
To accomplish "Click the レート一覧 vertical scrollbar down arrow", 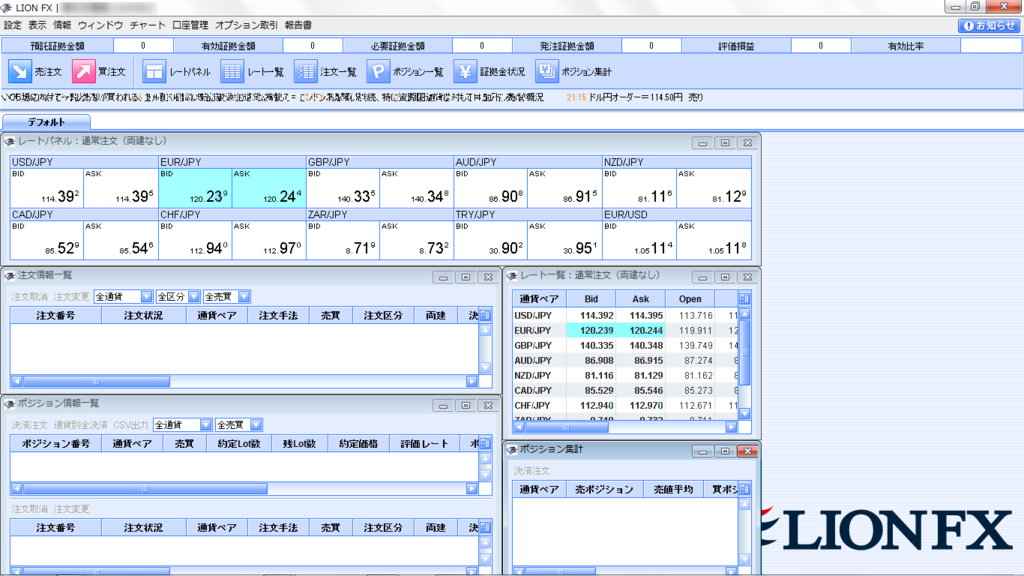I will pos(744,413).
